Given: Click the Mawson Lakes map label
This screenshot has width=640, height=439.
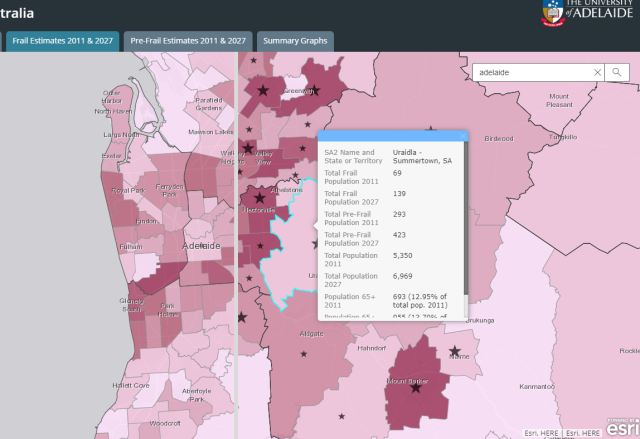Looking at the screenshot, I should (x=211, y=132).
